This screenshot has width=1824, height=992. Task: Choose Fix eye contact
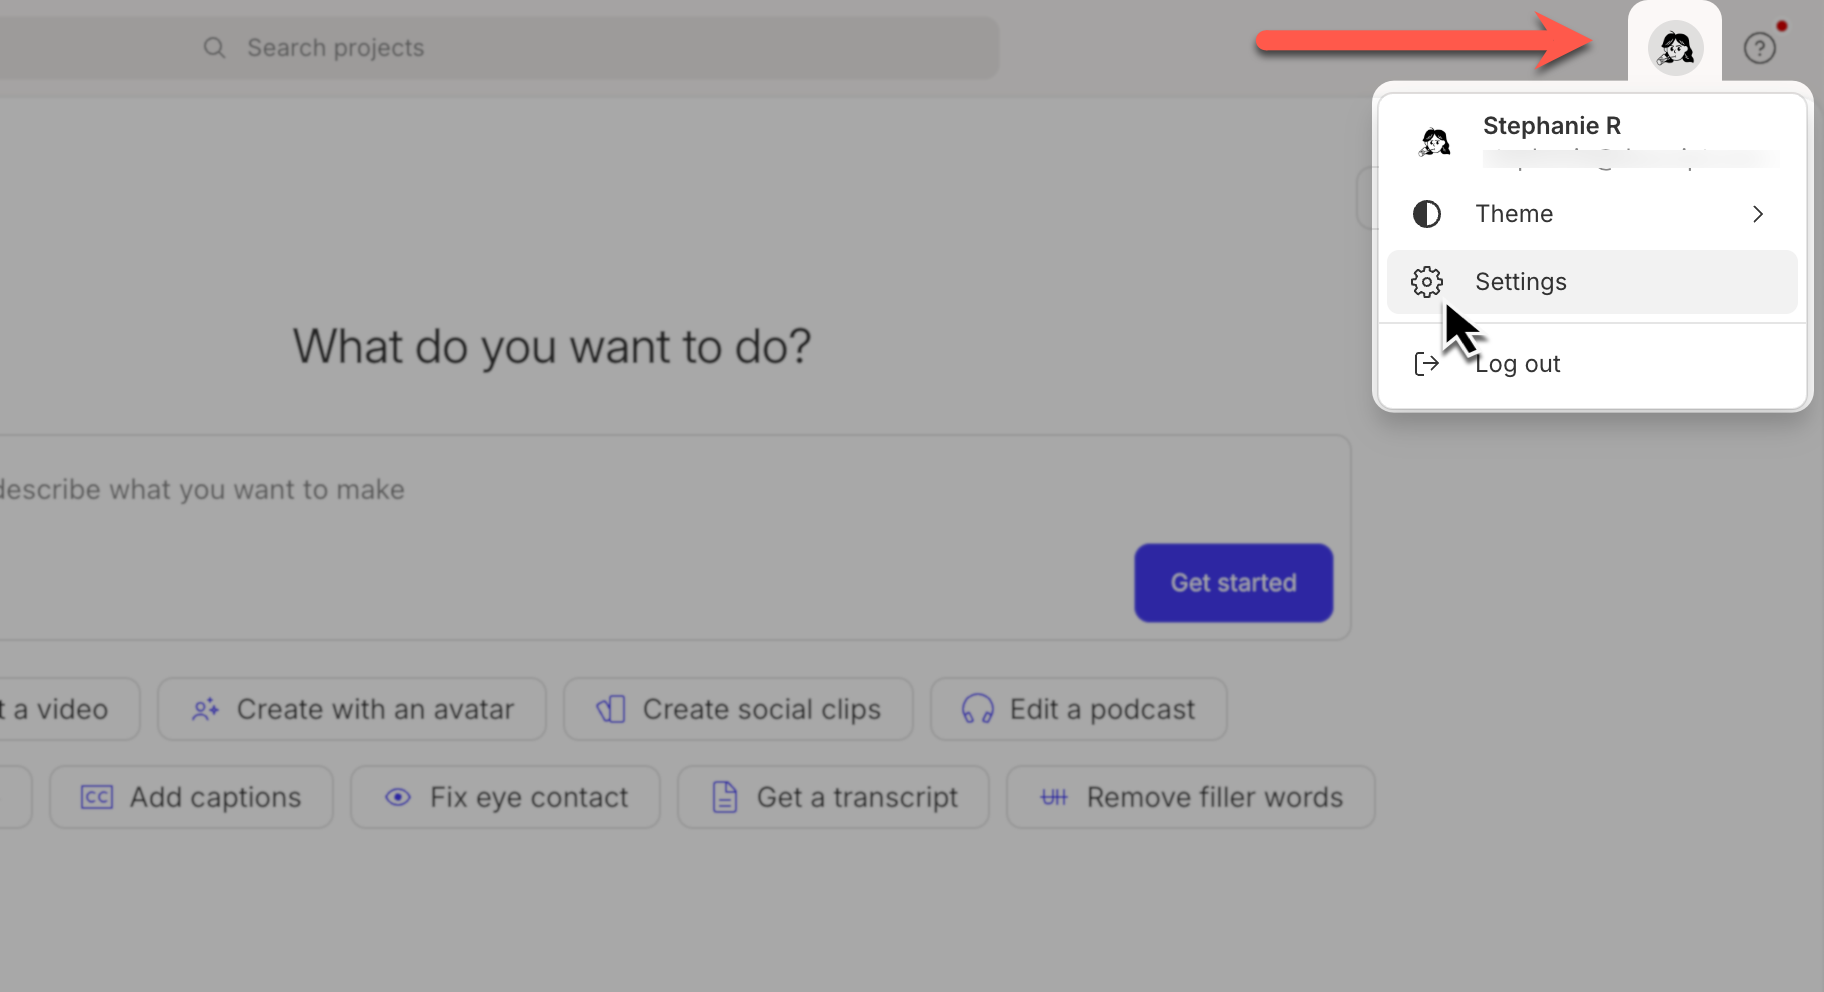pyautogui.click(x=505, y=798)
